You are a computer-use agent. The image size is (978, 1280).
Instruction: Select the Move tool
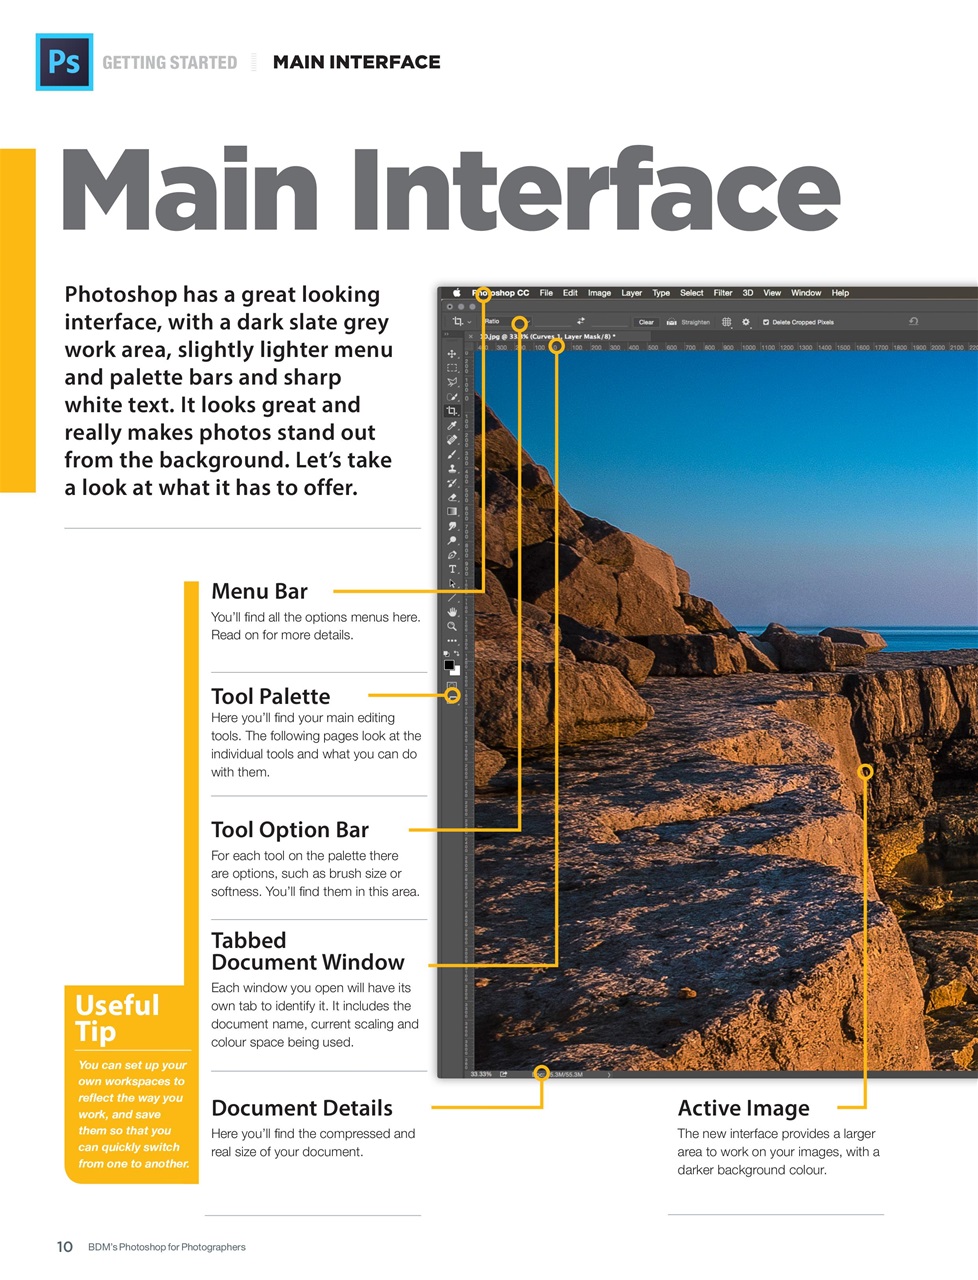pos(452,356)
